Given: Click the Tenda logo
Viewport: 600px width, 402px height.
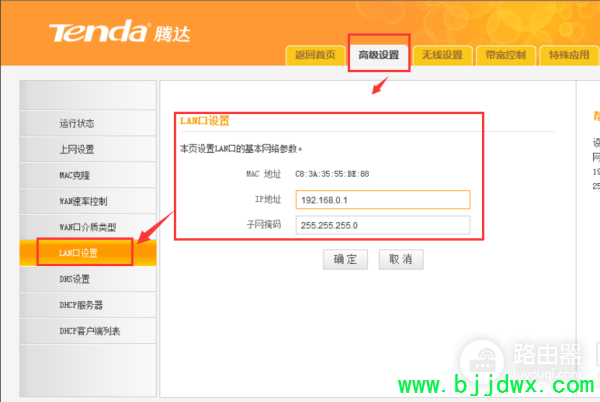Looking at the screenshot, I should (120, 32).
